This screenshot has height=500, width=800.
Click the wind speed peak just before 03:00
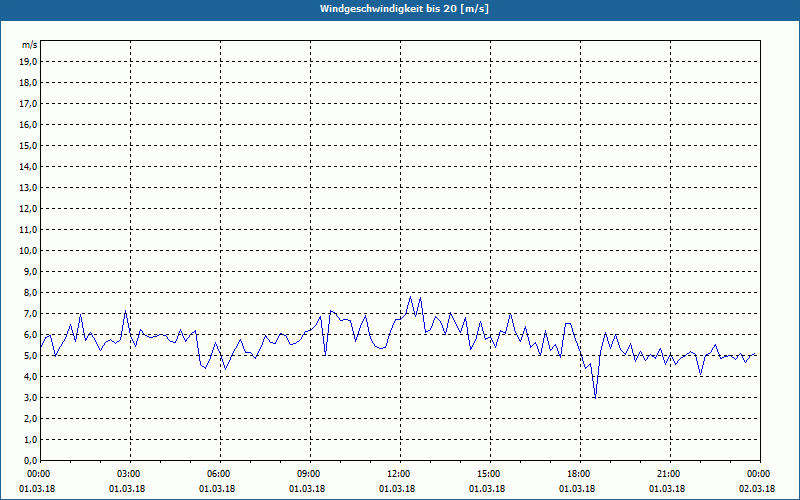126,311
